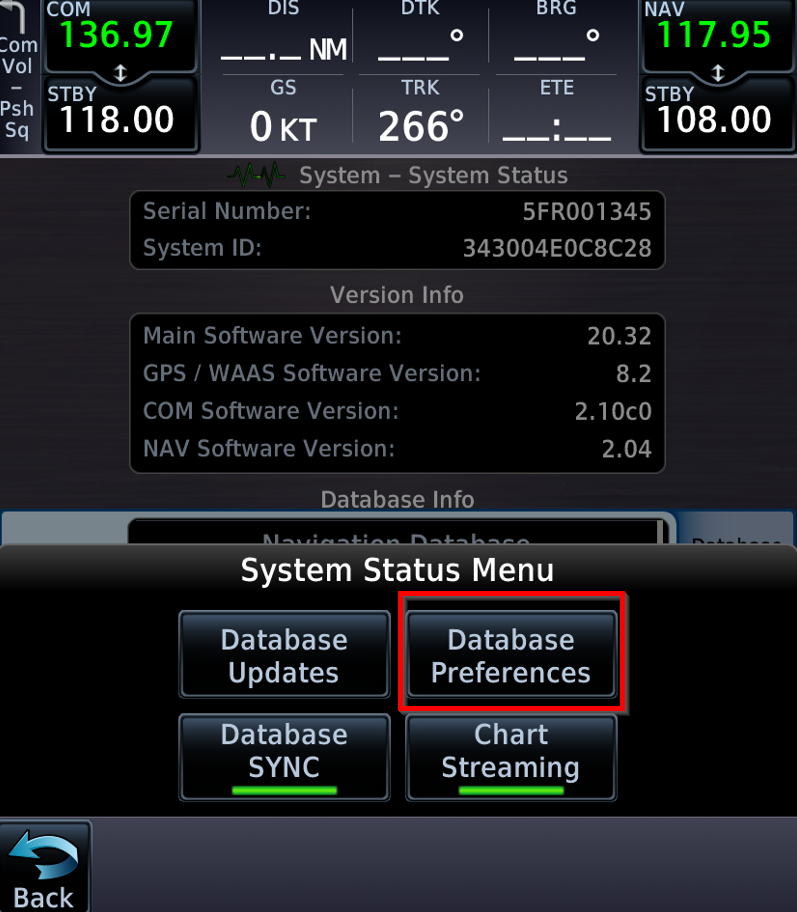The height and width of the screenshot is (912, 797).
Task: Swap NAV active and standby frequencies arrow
Action: 717,73
